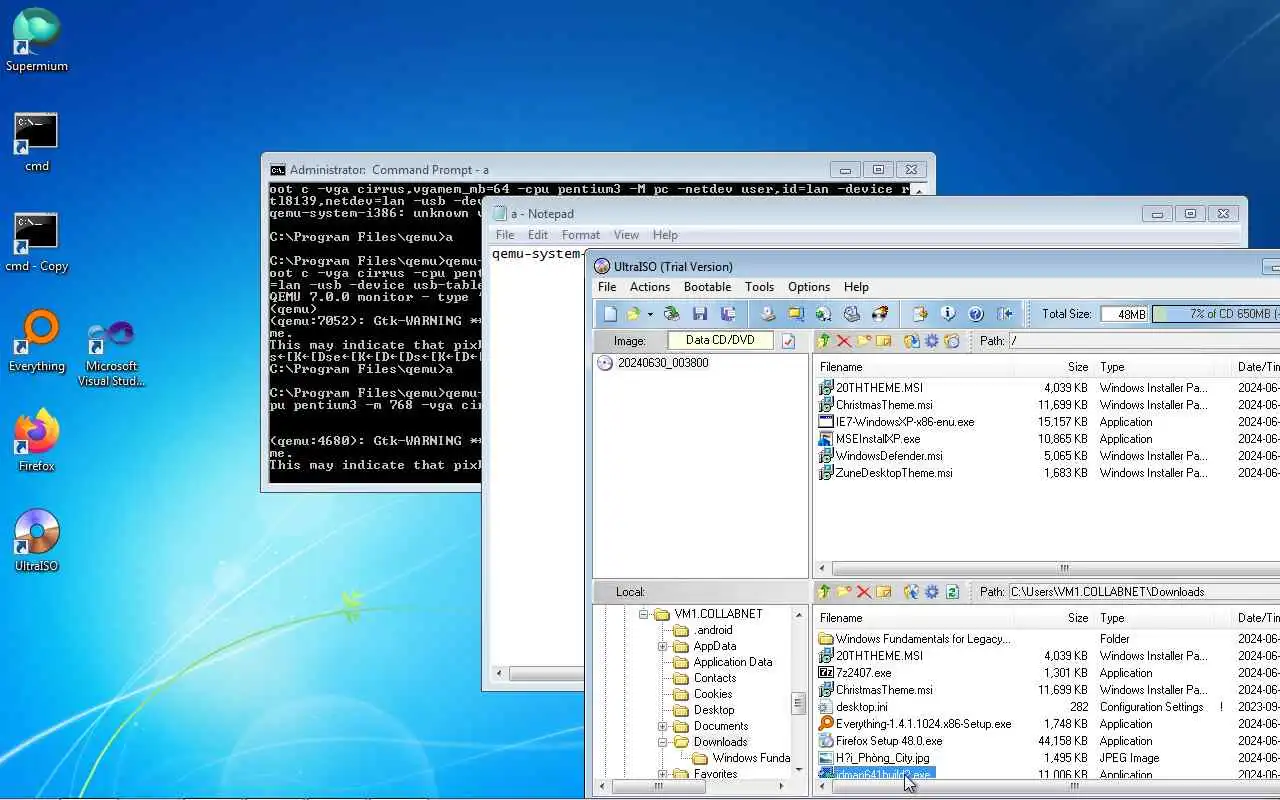Click the Exit icon at toolbar end
The width and height of the screenshot is (1280, 800).
[1005, 314]
